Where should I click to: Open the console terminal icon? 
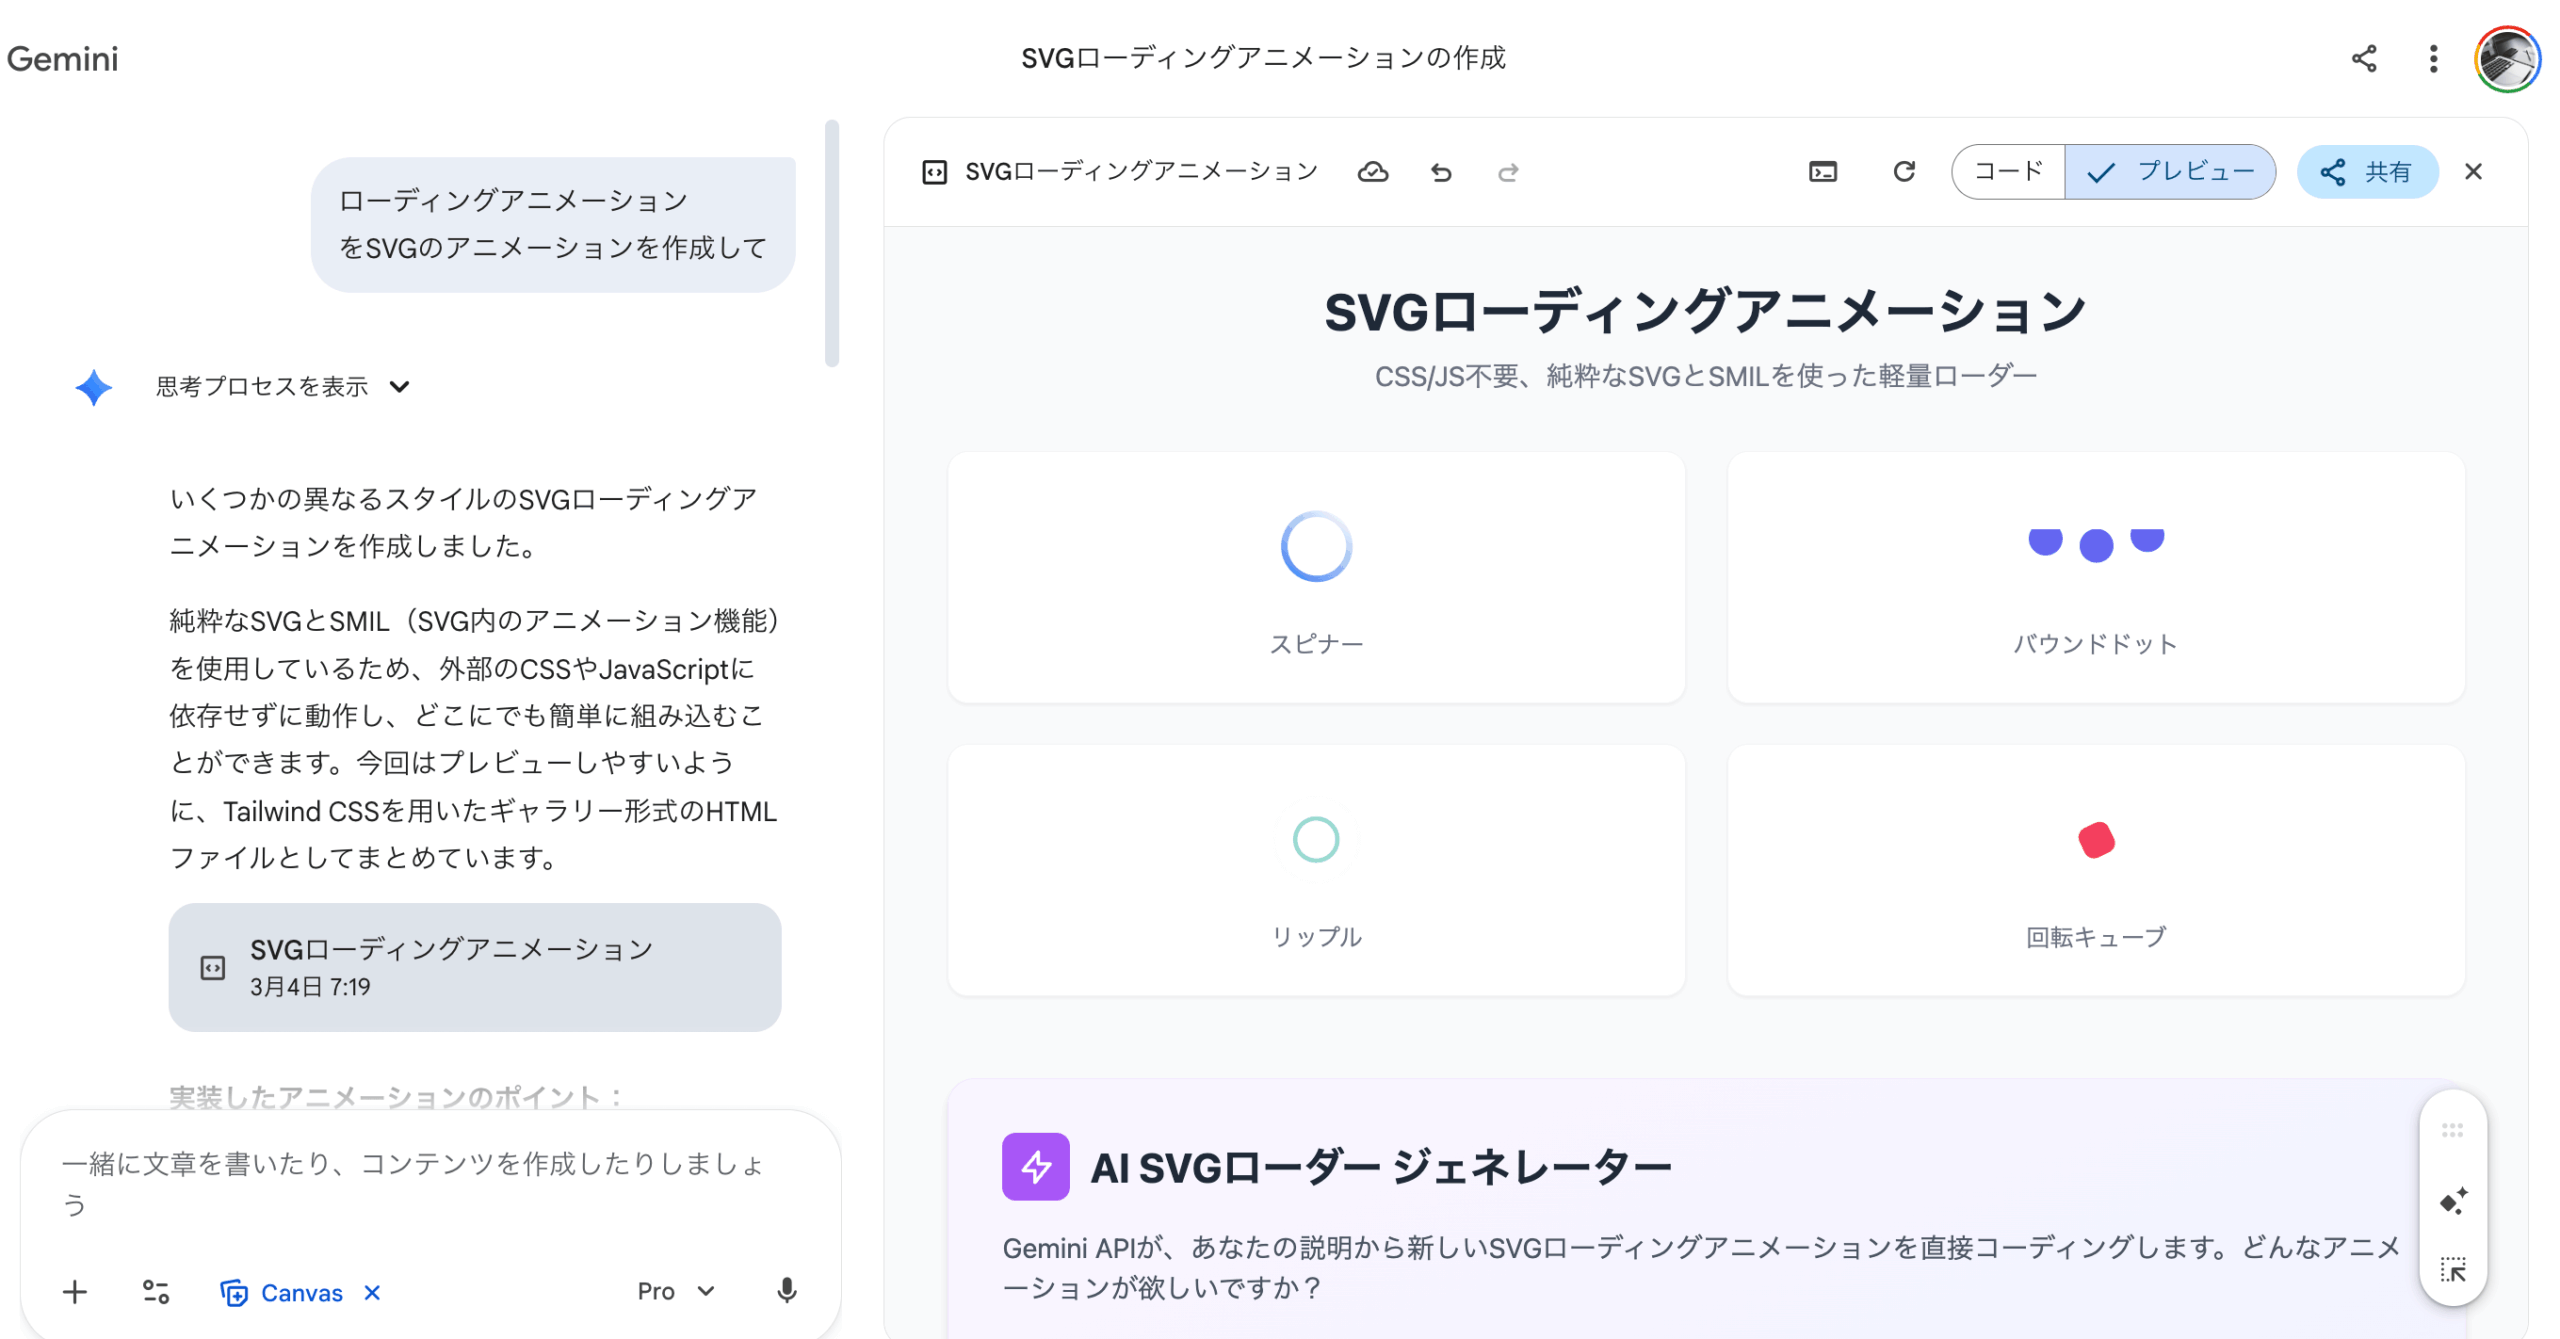[x=1822, y=172]
